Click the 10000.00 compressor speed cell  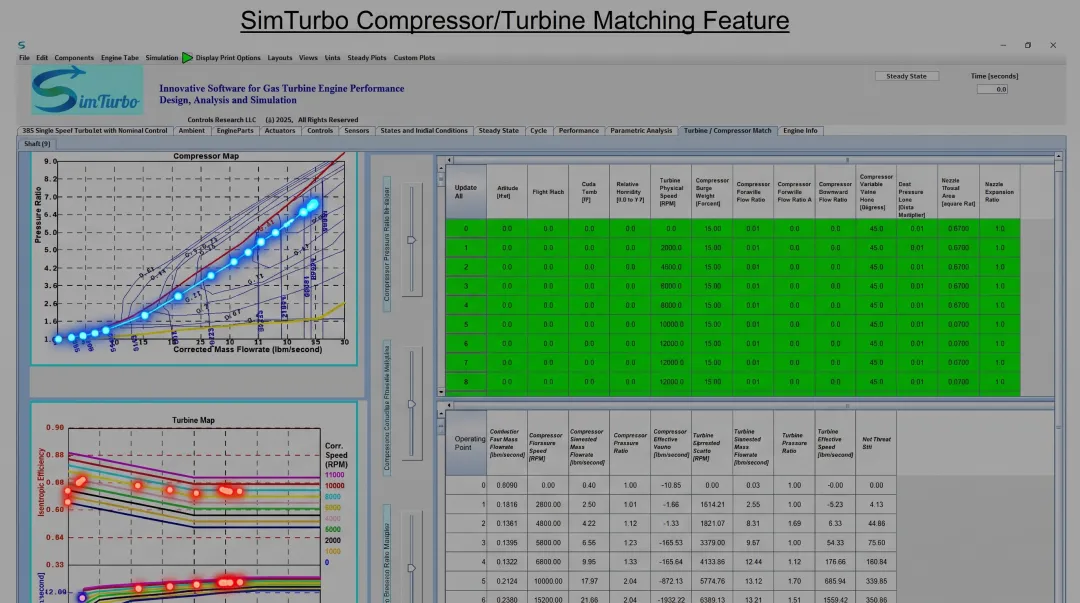pyautogui.click(x=548, y=581)
